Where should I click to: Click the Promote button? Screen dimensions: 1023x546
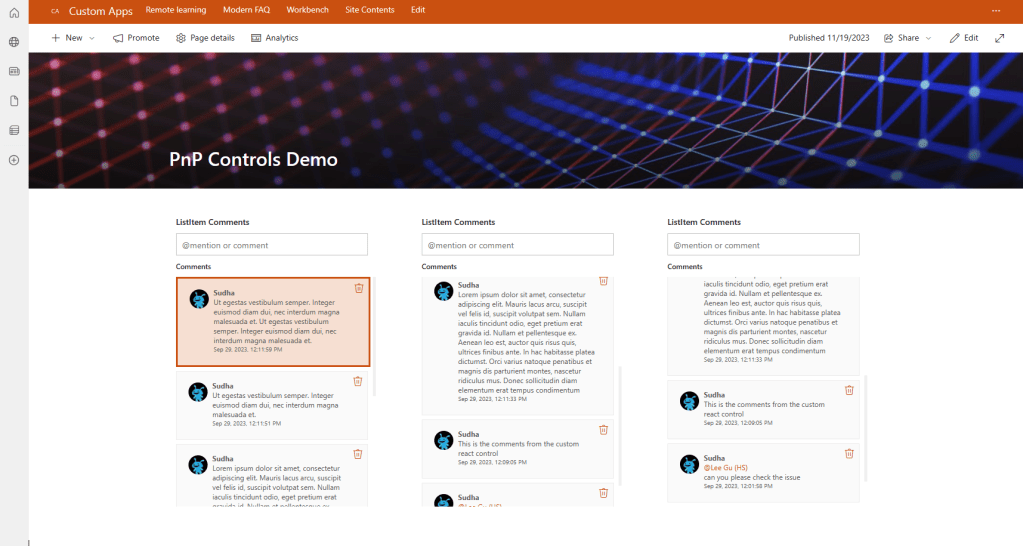click(x=136, y=38)
